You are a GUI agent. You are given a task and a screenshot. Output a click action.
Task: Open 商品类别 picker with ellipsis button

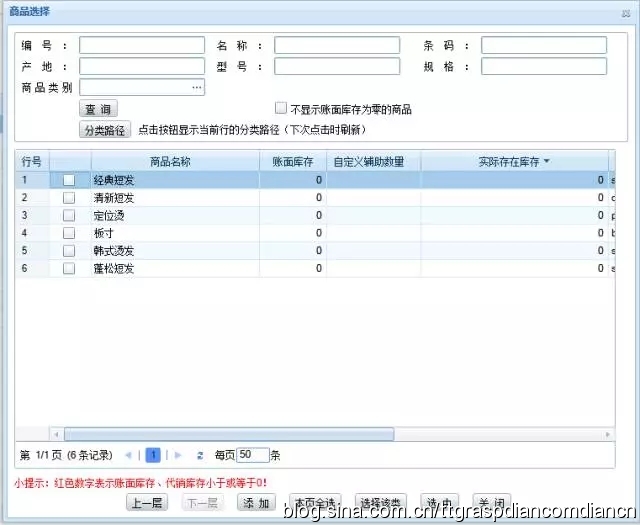coord(197,88)
